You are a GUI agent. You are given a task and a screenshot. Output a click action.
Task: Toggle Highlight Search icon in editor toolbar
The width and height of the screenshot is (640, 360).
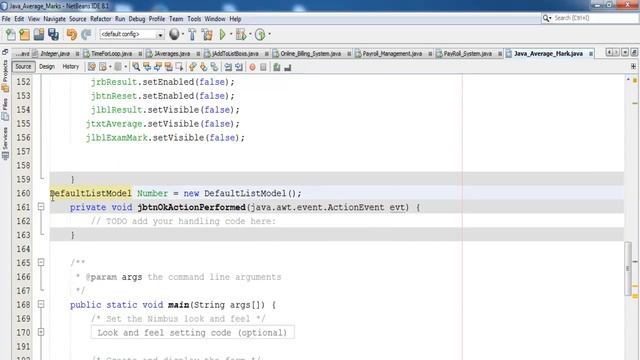168,67
